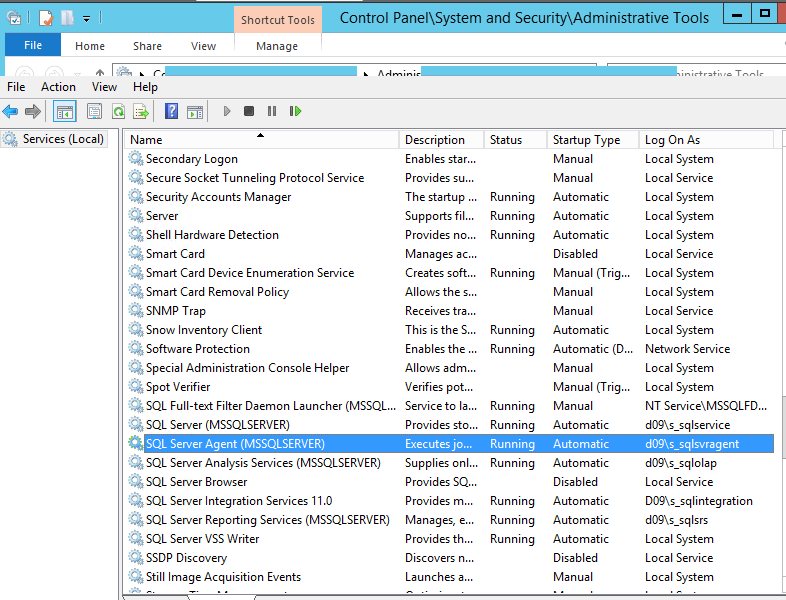Select Still Image Acquisition Events service
786x600 pixels.
point(449,577)
